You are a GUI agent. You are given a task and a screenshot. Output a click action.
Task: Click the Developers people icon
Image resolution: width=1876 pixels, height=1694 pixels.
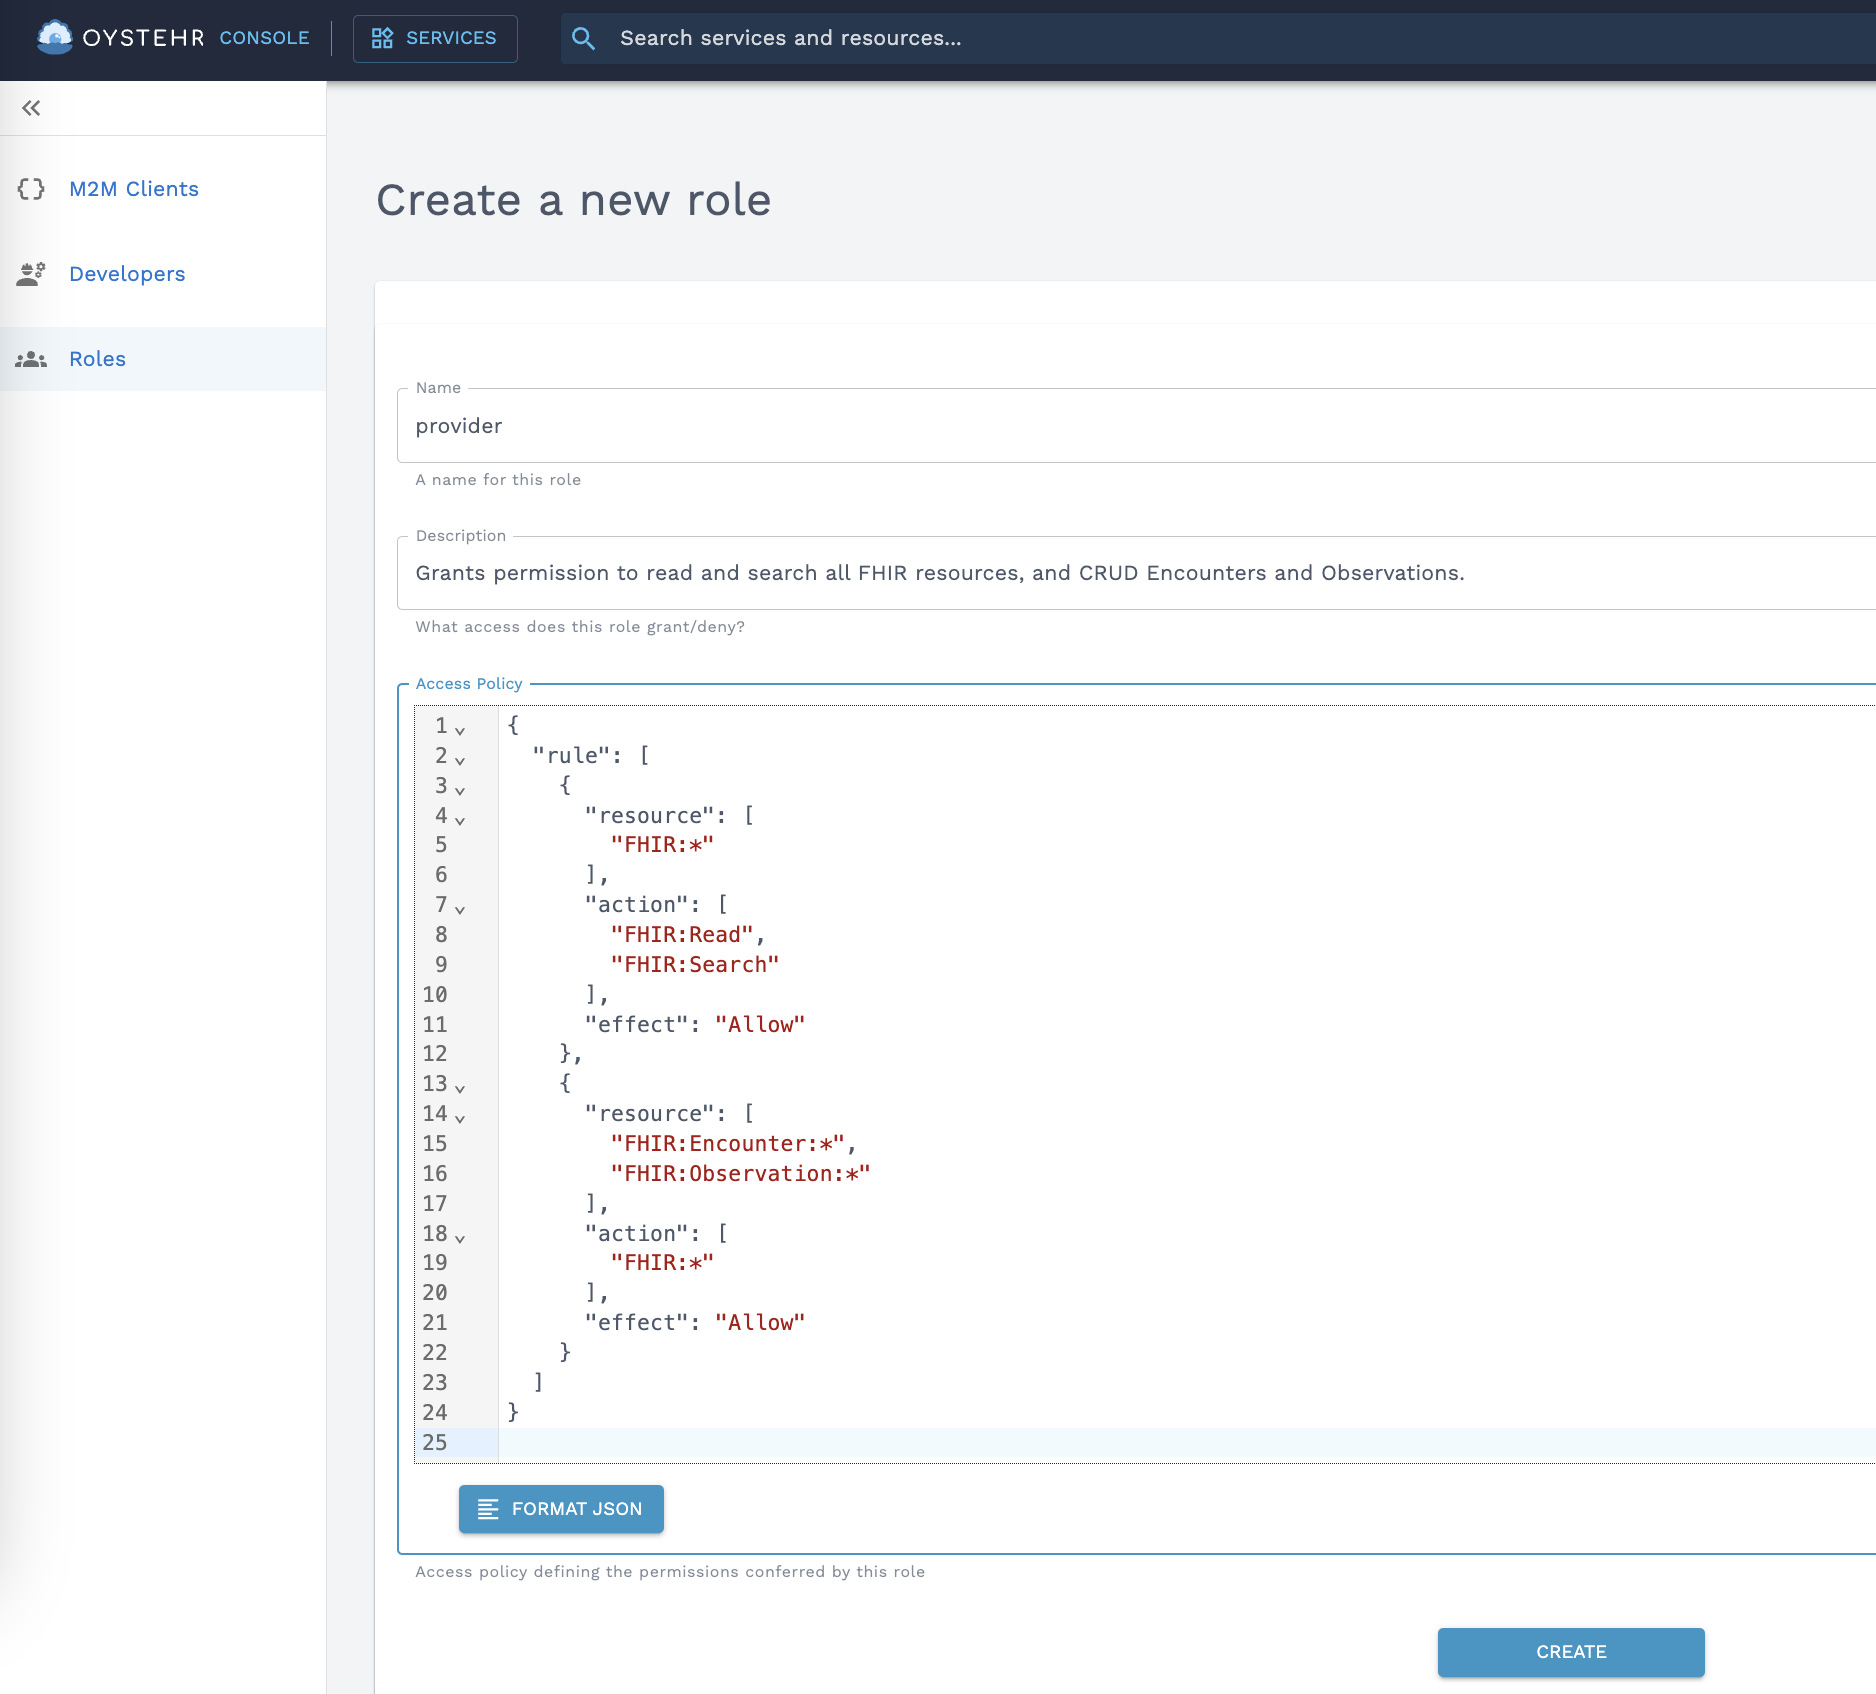point(31,274)
